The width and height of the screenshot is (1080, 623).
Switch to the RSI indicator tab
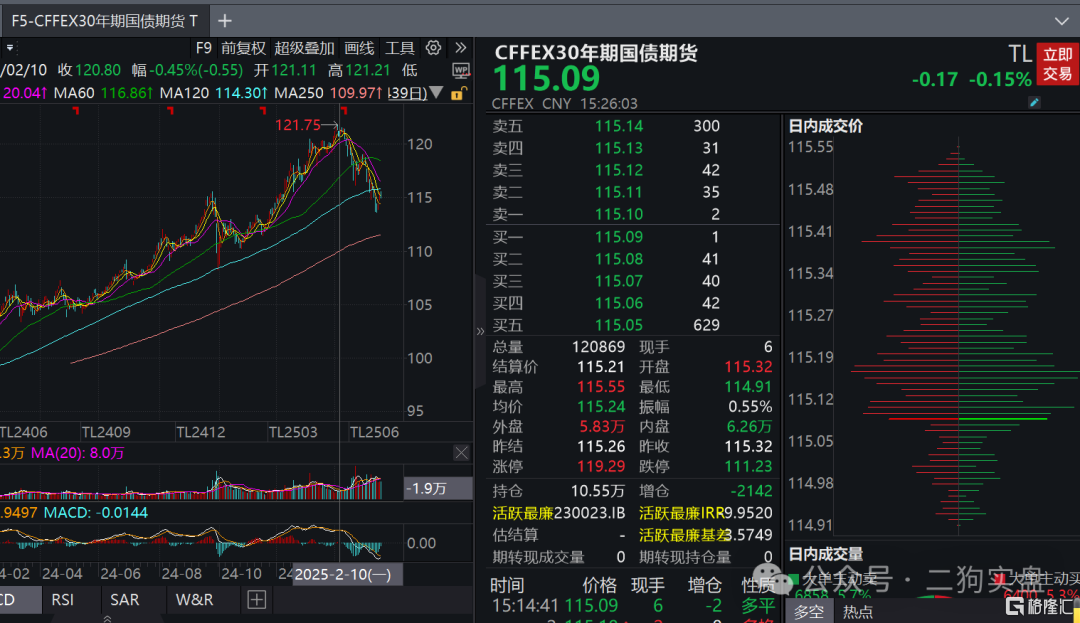click(63, 600)
